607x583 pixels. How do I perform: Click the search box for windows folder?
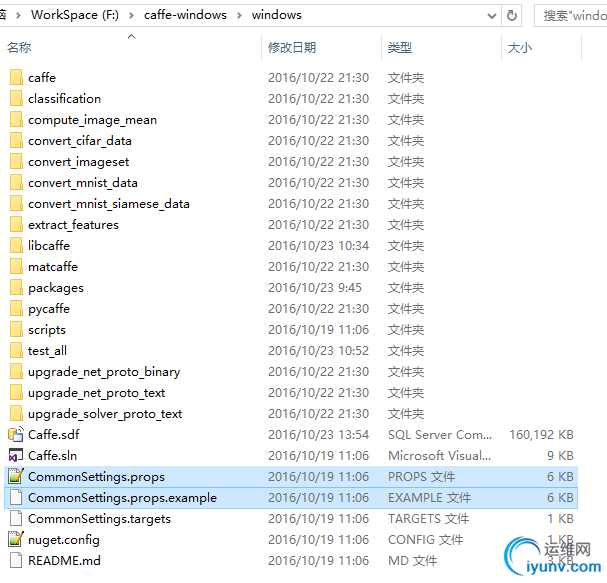pos(571,15)
